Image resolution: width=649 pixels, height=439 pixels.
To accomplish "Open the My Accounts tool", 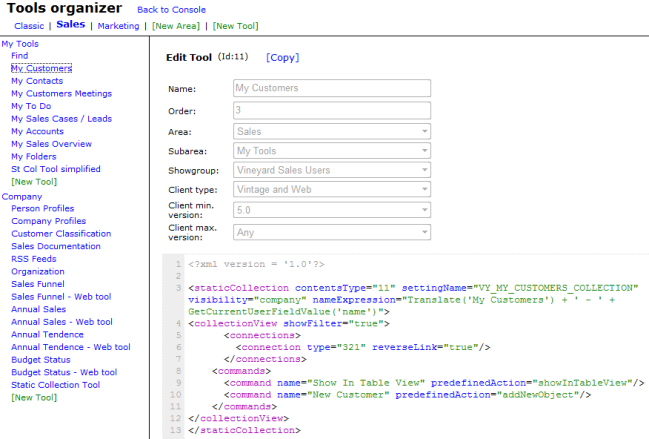I will tap(38, 132).
